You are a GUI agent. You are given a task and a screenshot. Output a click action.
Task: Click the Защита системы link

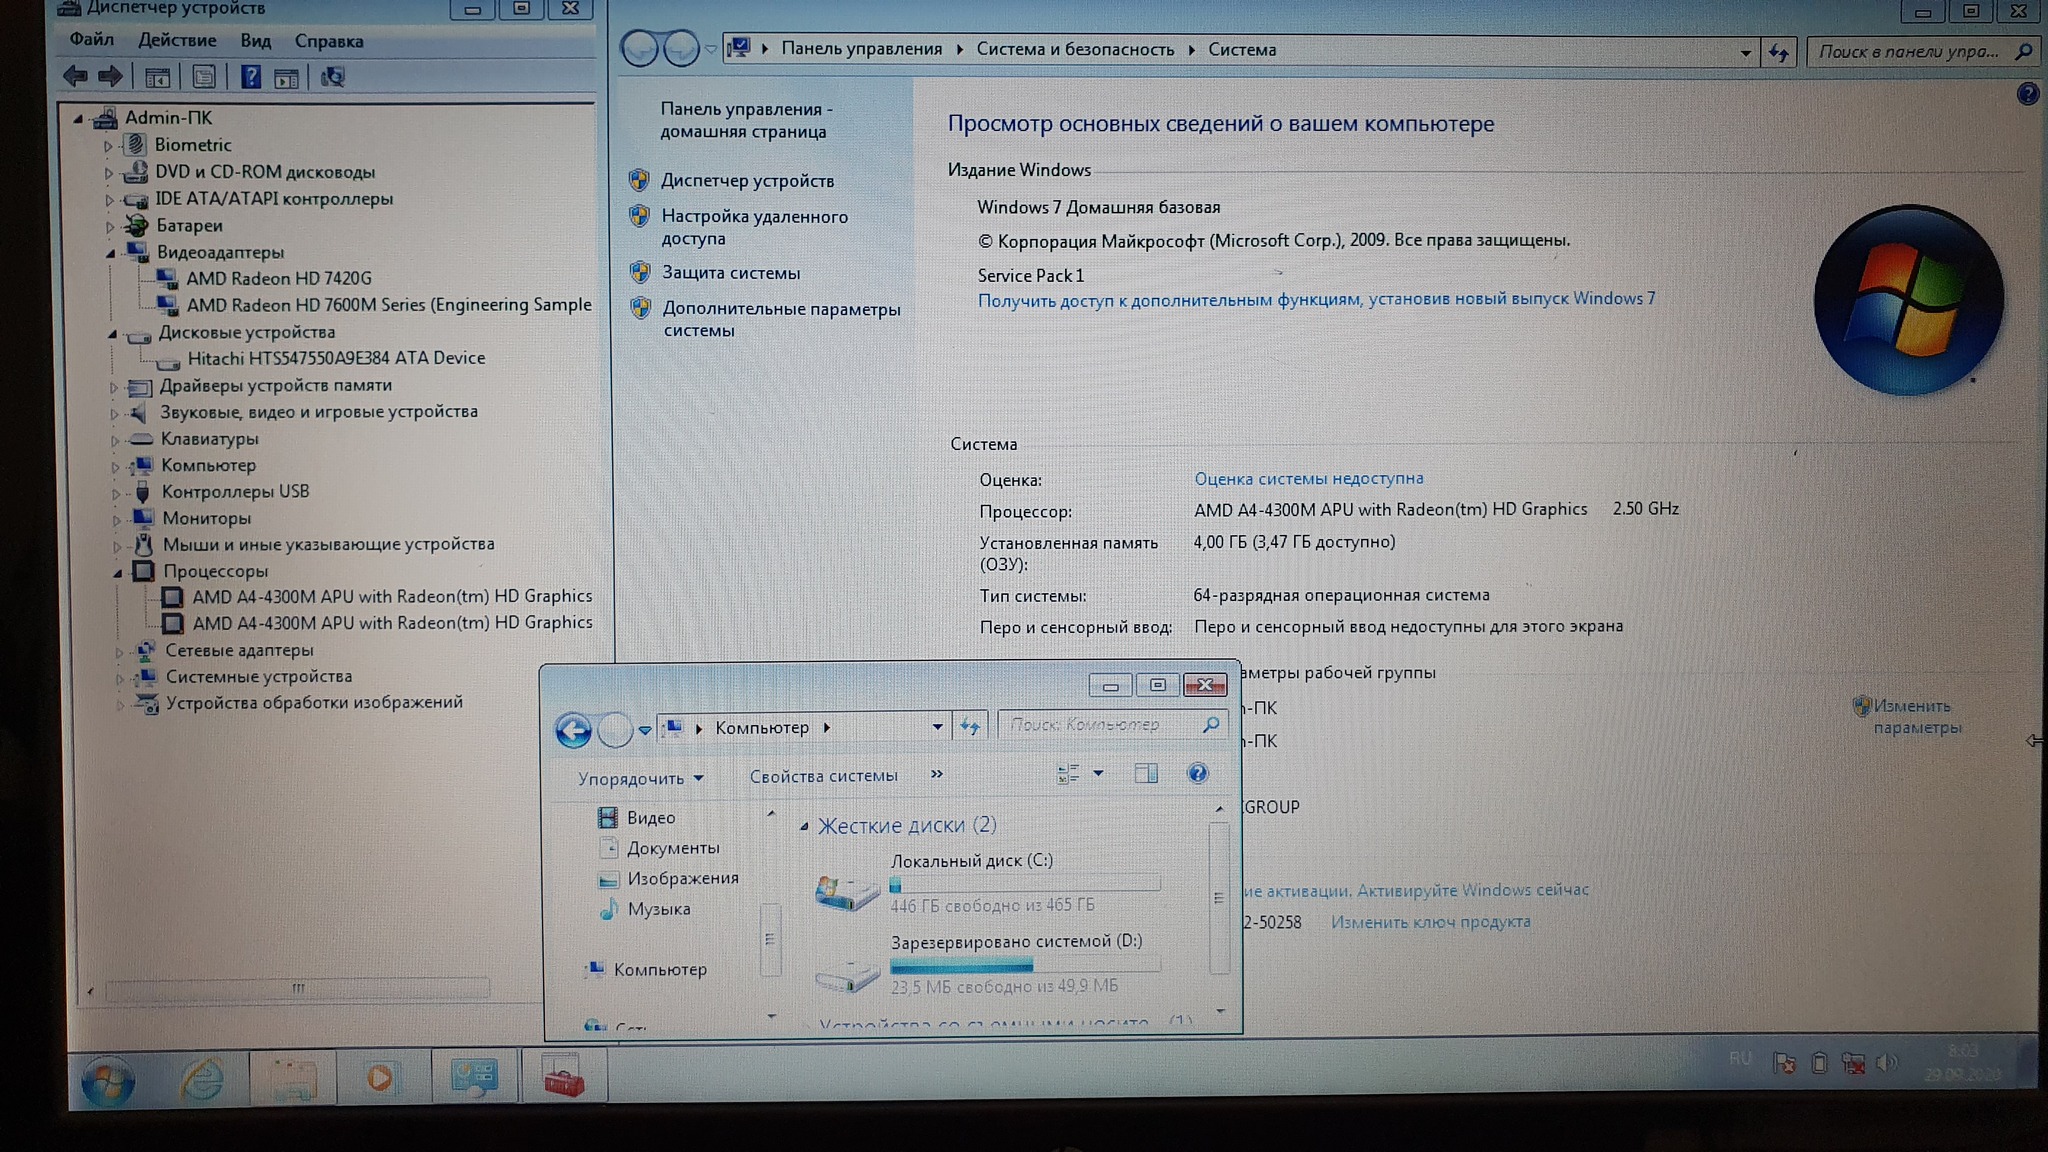point(730,273)
